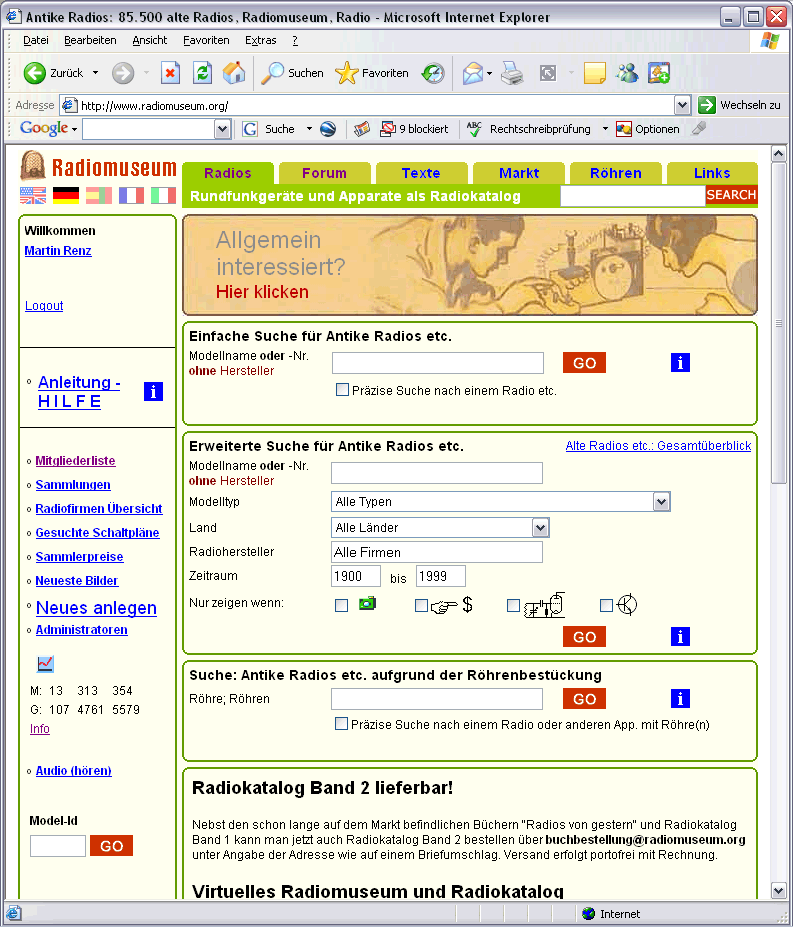Switch to the Röhren tab
Screen dimensions: 793x928
(615, 173)
